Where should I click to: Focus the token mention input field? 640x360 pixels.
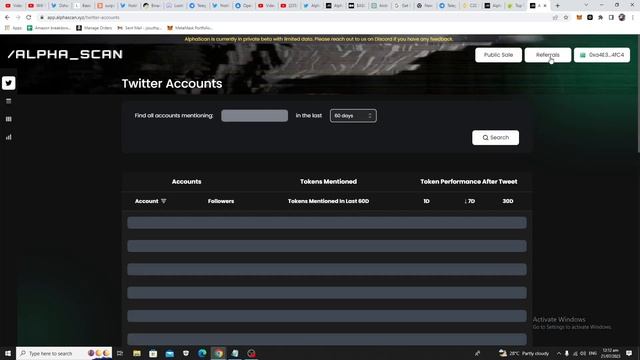point(254,116)
